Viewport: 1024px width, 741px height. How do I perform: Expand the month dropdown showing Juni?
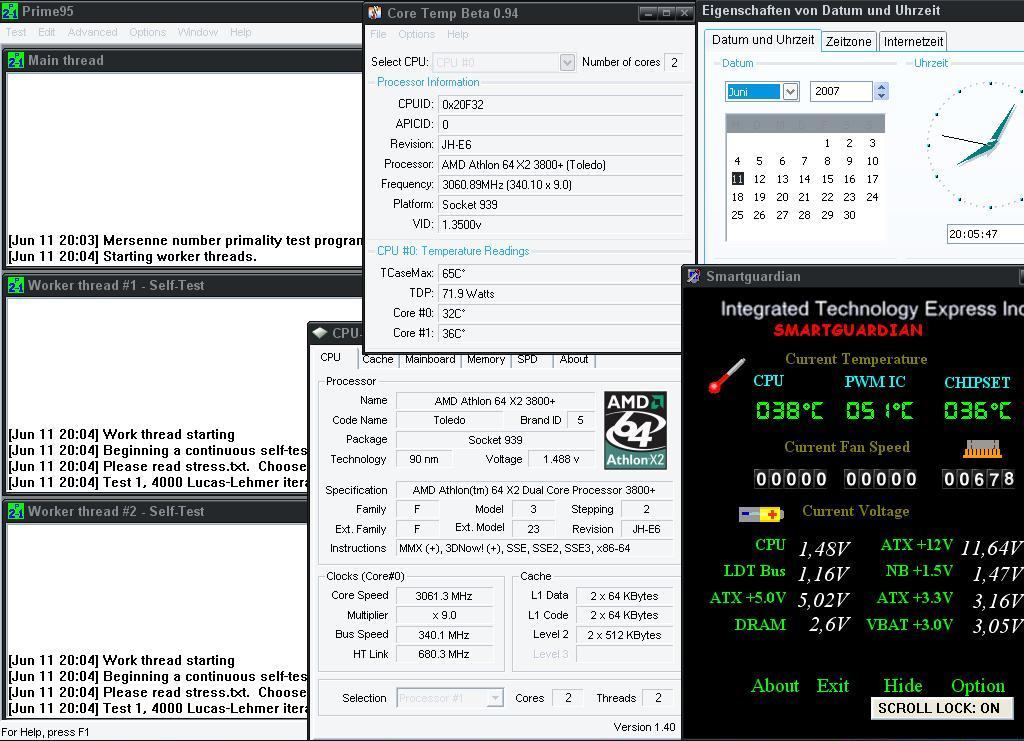click(x=790, y=91)
